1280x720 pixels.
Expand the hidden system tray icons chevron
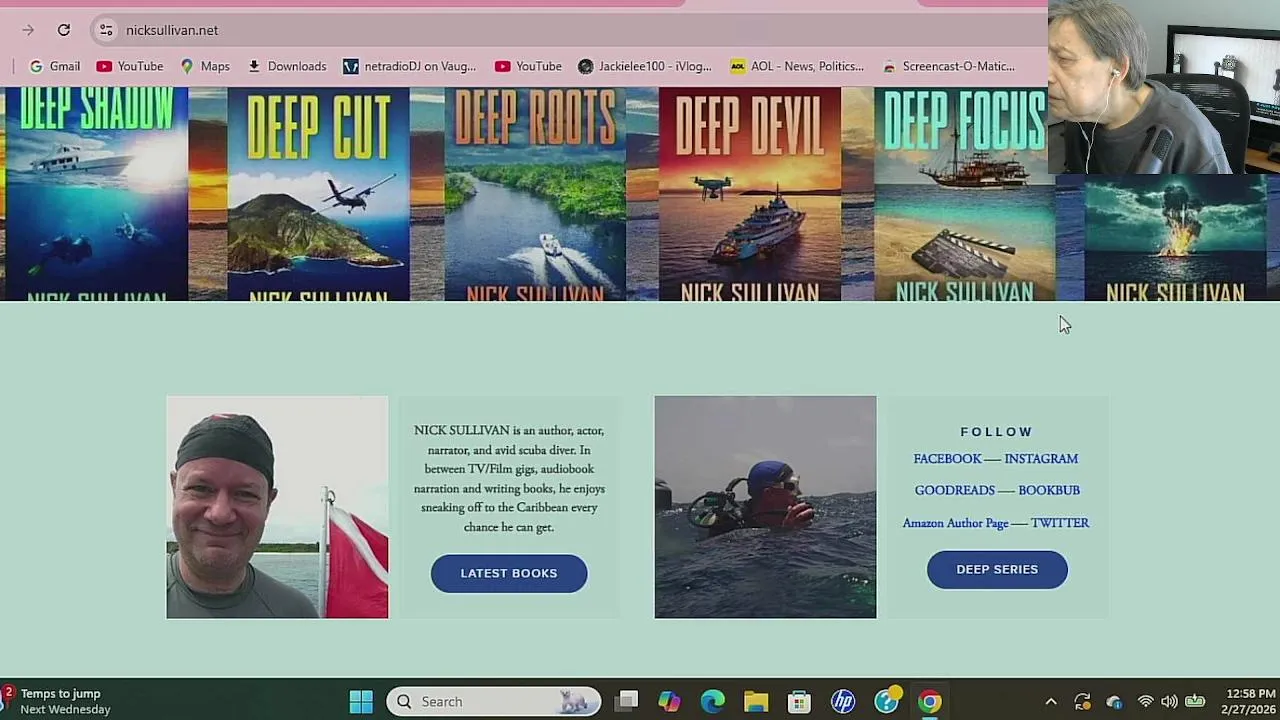1051,702
